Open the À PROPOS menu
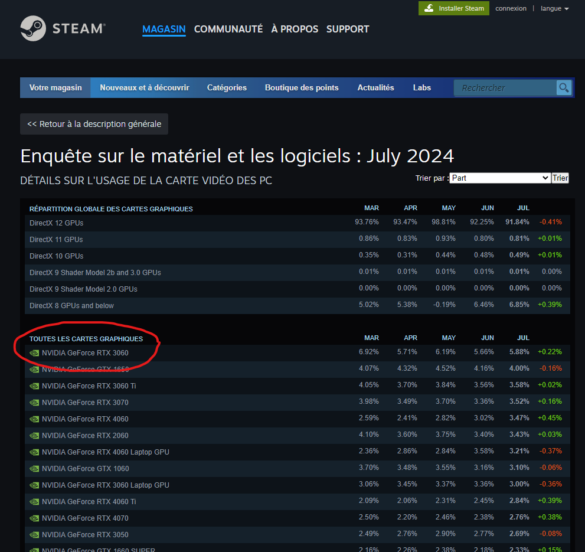The width and height of the screenshot is (585, 552). (295, 29)
